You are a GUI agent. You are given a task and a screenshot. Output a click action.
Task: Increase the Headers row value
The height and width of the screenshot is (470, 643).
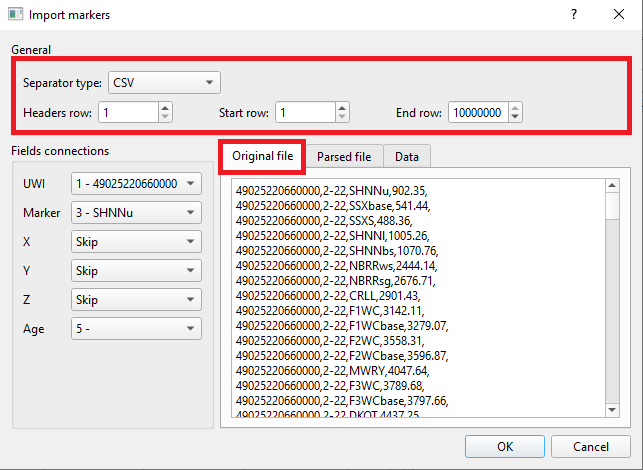[165, 107]
